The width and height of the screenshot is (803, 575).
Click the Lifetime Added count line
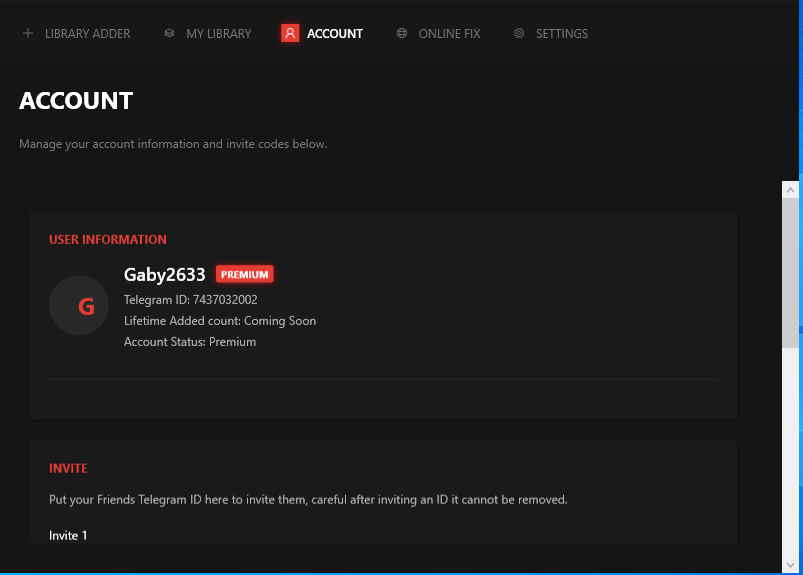[219, 321]
